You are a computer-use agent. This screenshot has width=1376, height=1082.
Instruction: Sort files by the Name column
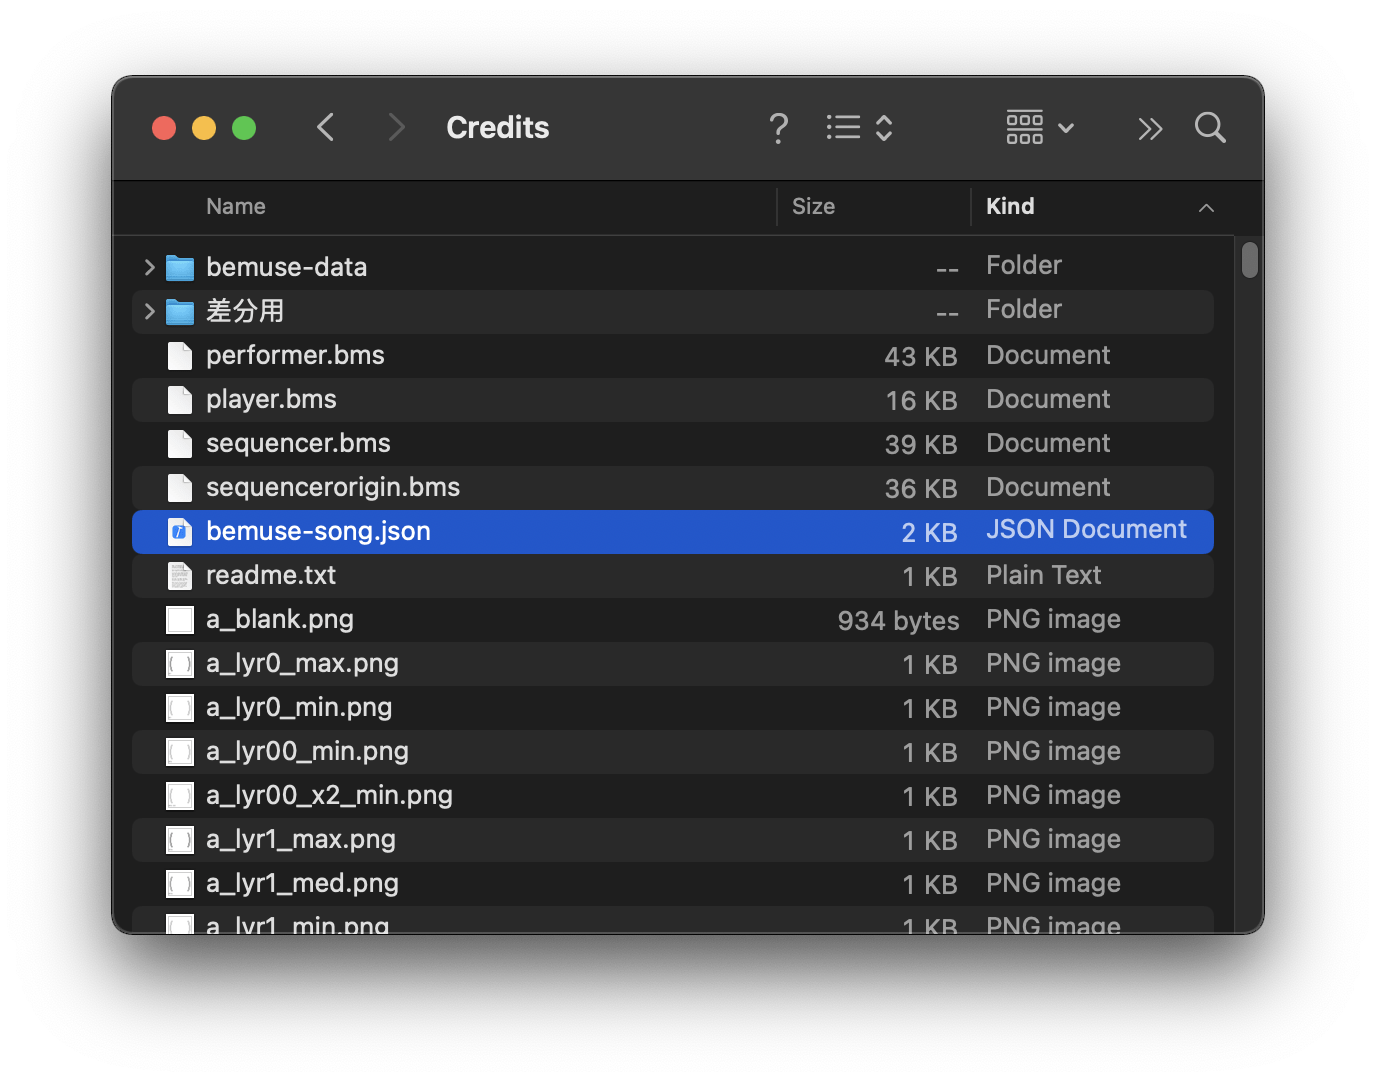(x=236, y=206)
